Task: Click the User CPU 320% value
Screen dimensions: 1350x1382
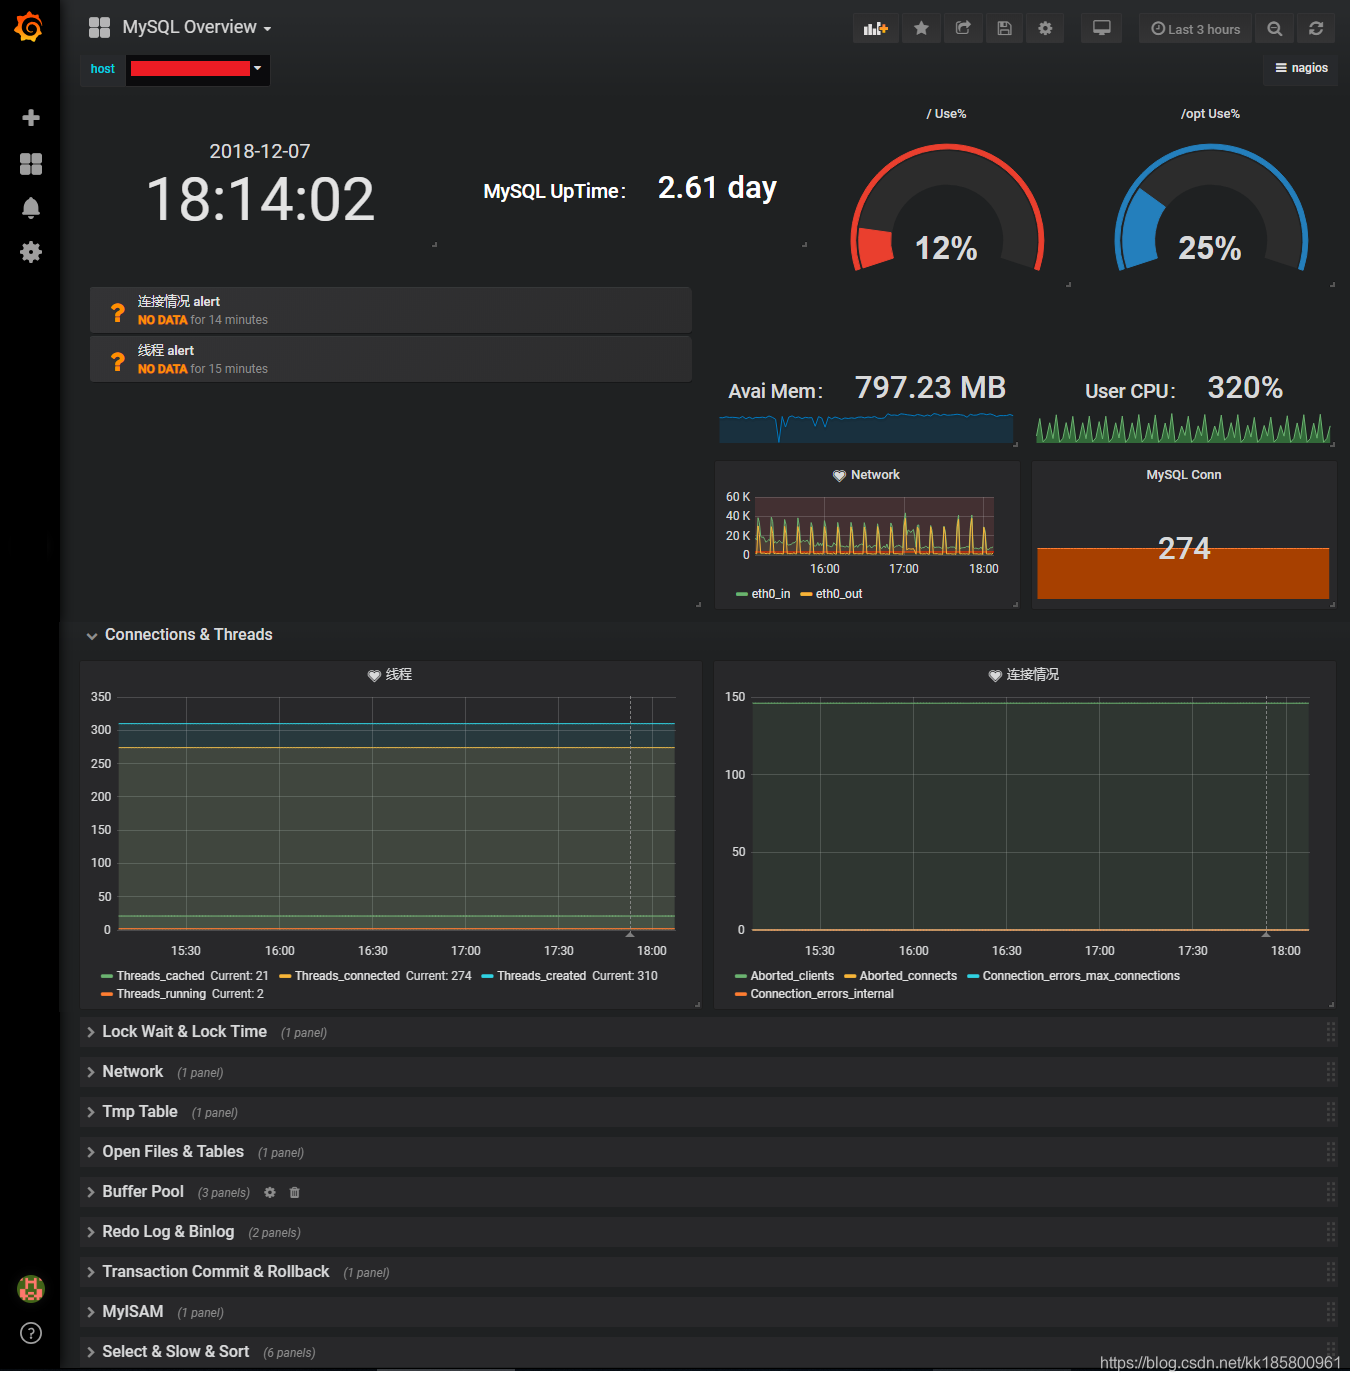Action: tap(1245, 388)
